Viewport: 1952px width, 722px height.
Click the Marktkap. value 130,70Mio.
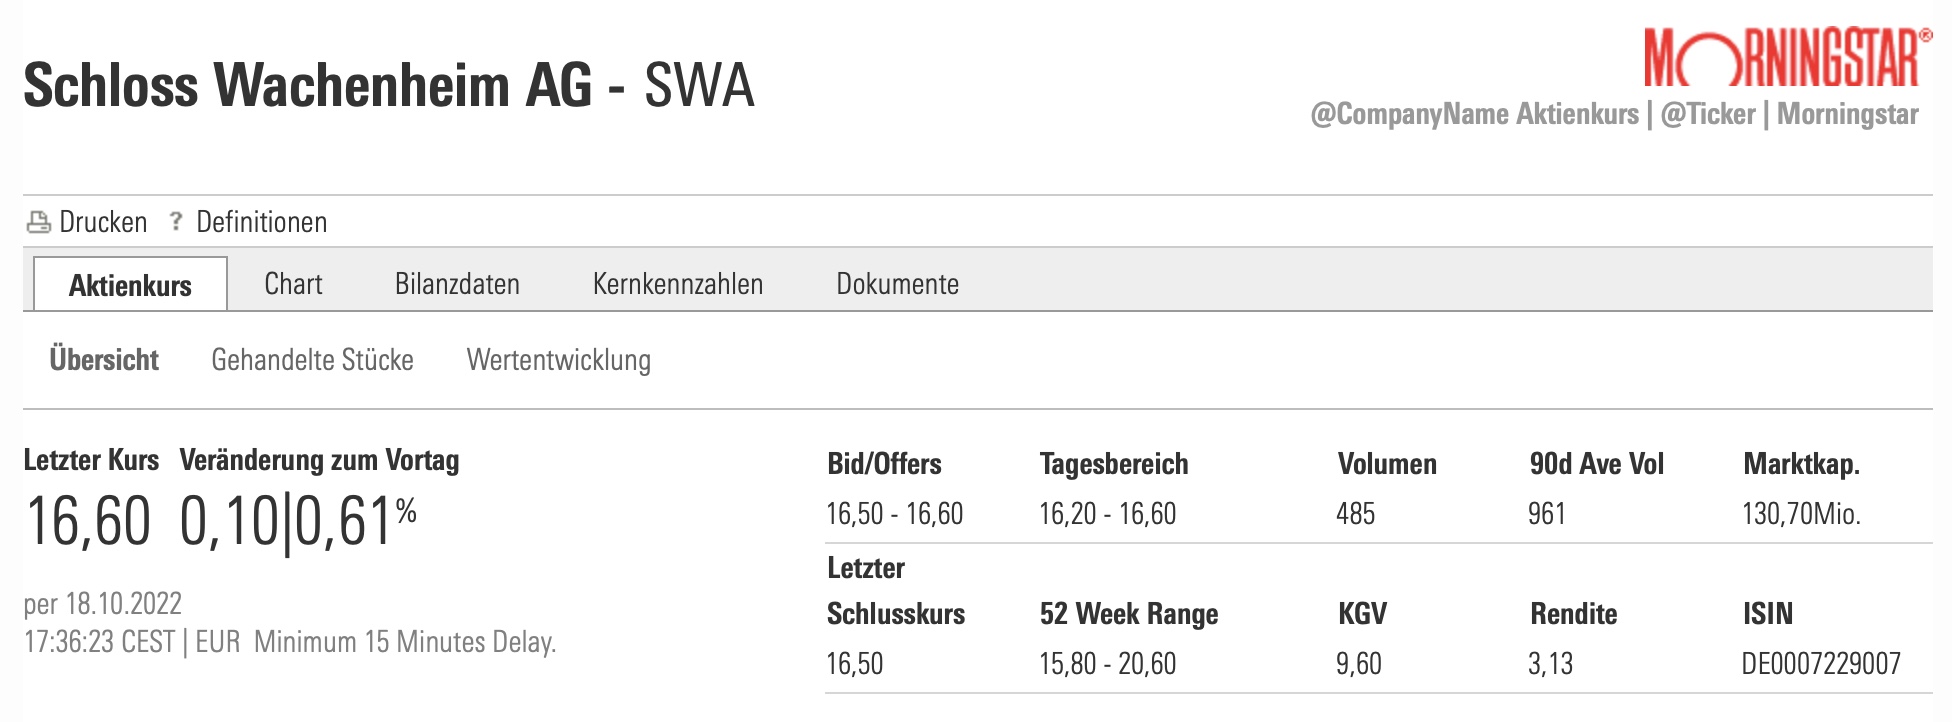pos(1800,514)
